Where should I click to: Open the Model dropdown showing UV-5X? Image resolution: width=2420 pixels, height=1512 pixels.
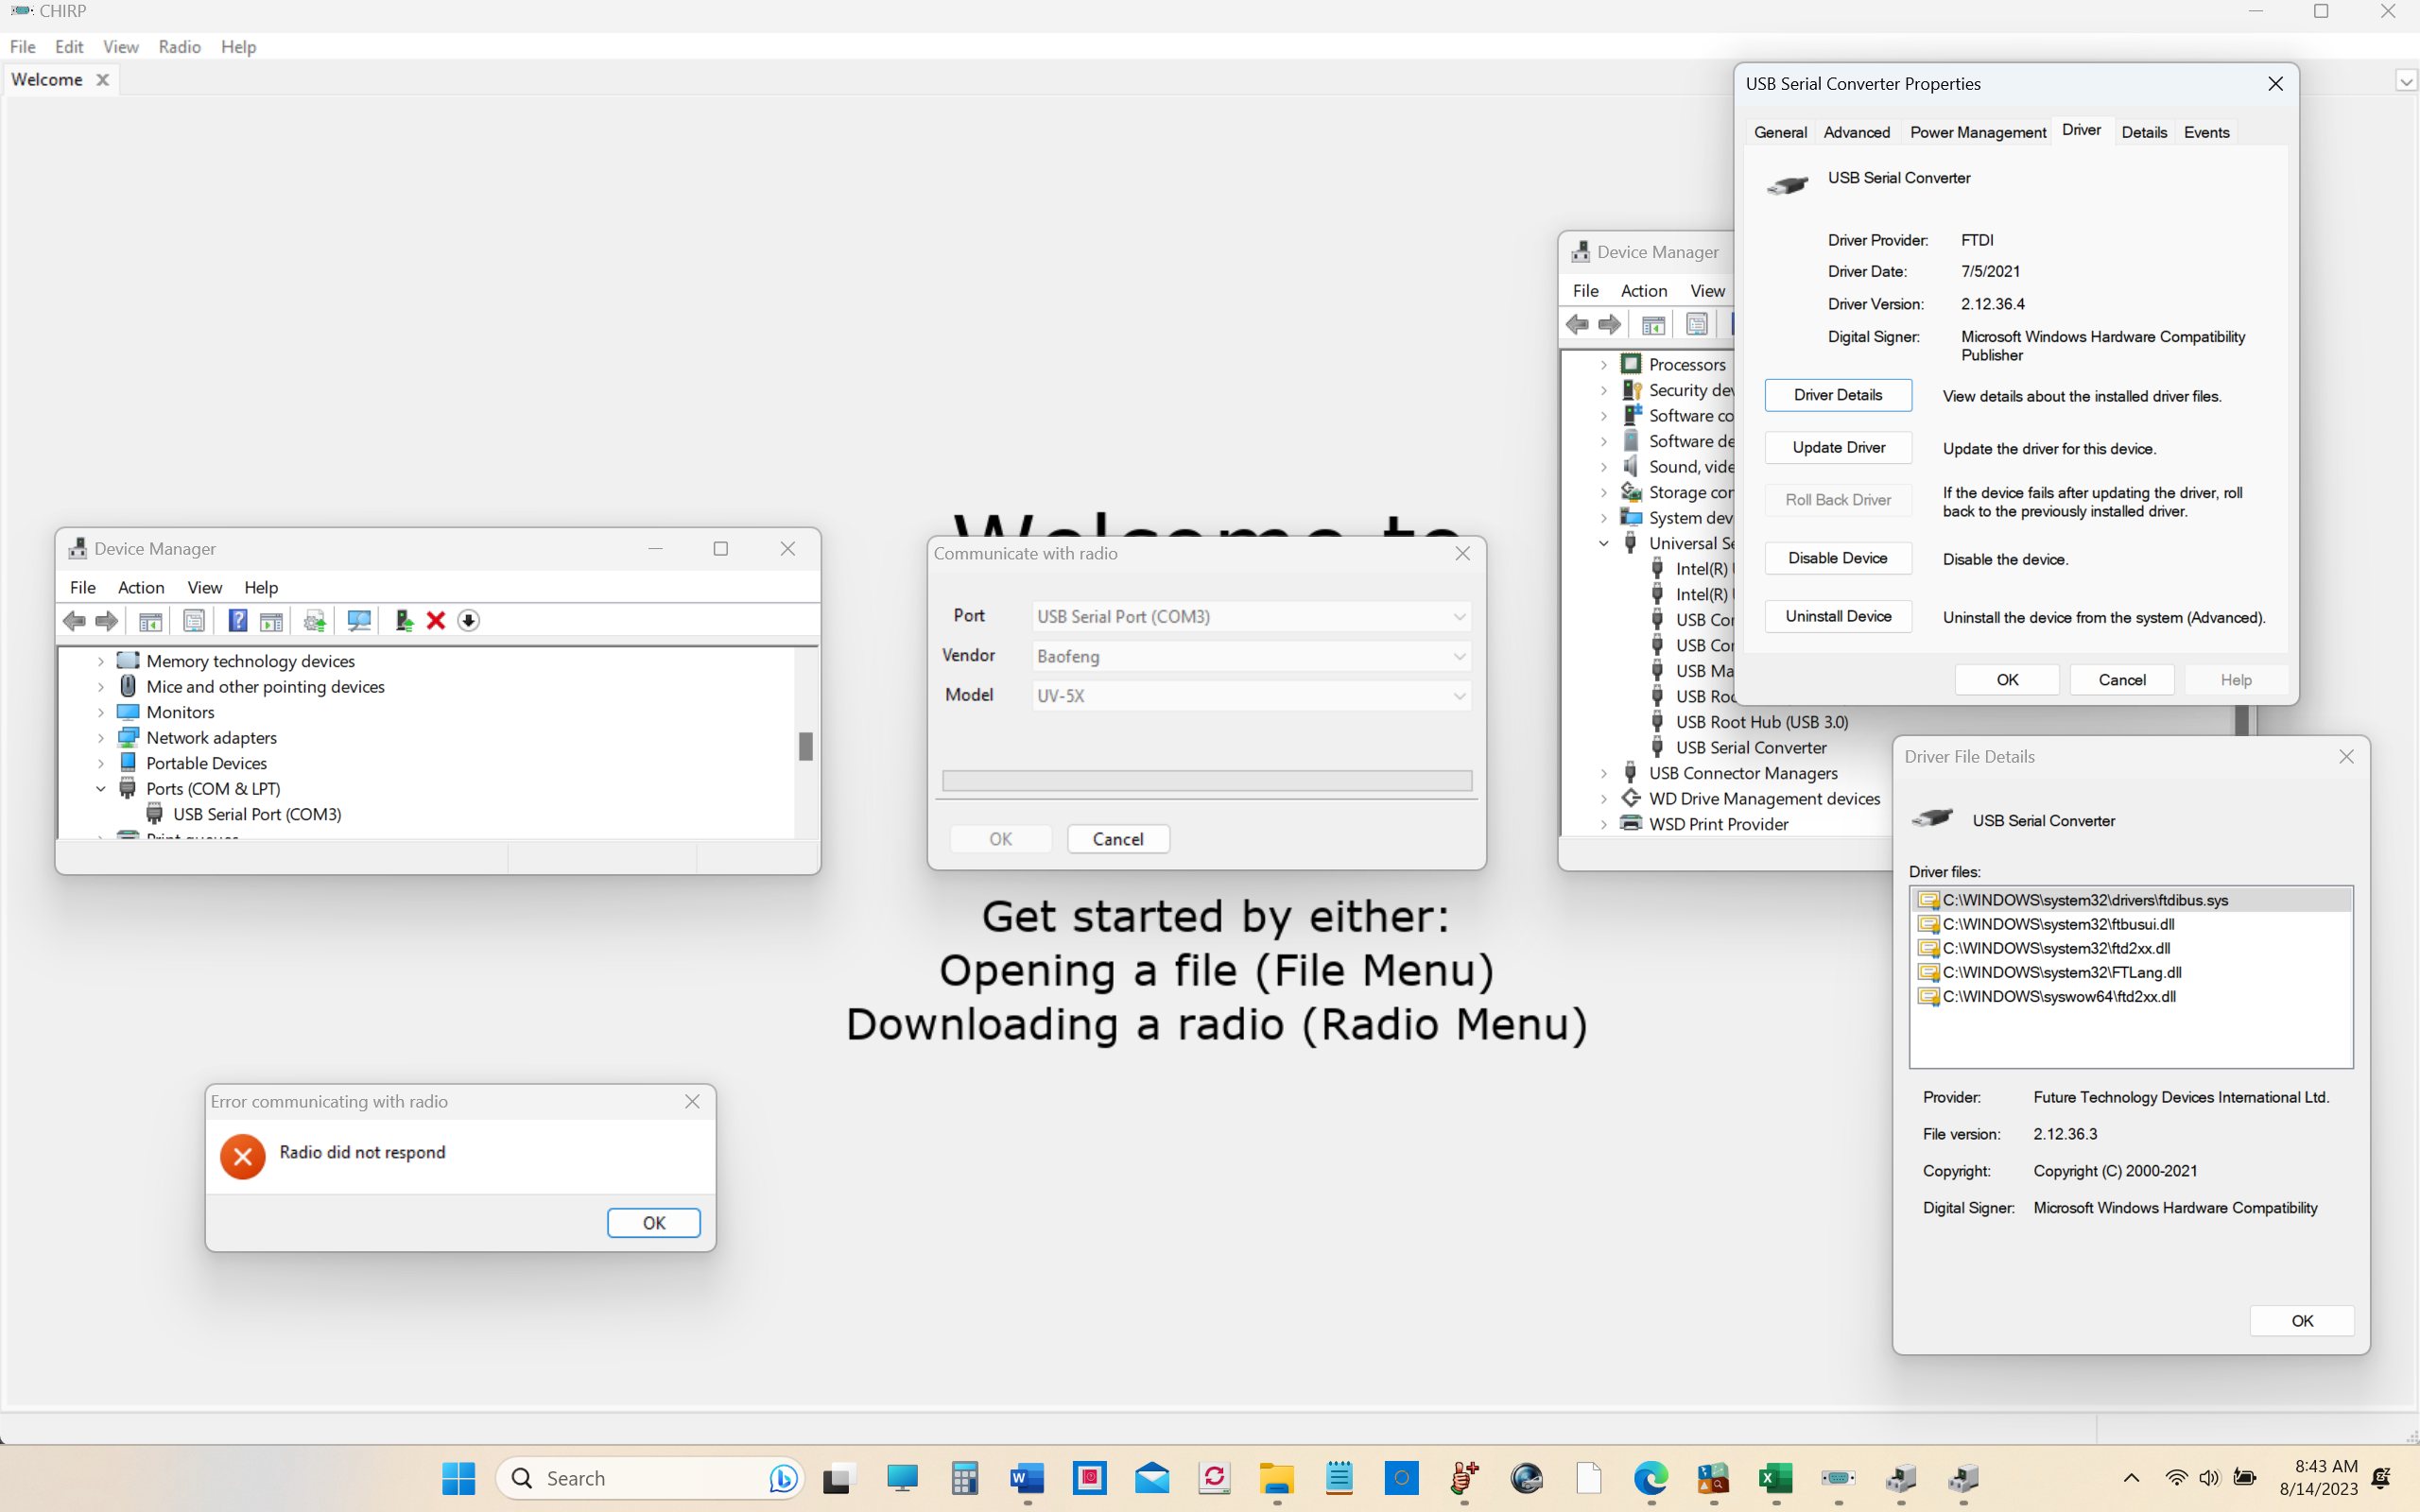tap(1251, 696)
